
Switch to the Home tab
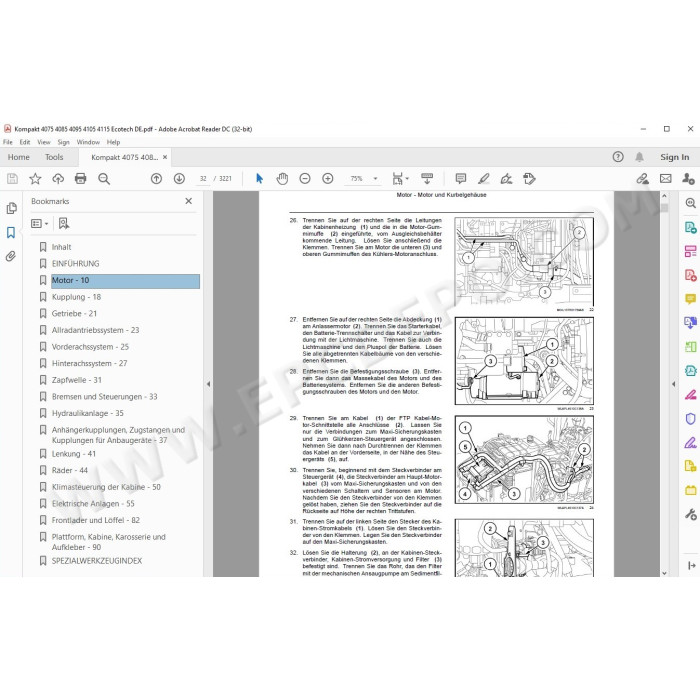[18, 157]
